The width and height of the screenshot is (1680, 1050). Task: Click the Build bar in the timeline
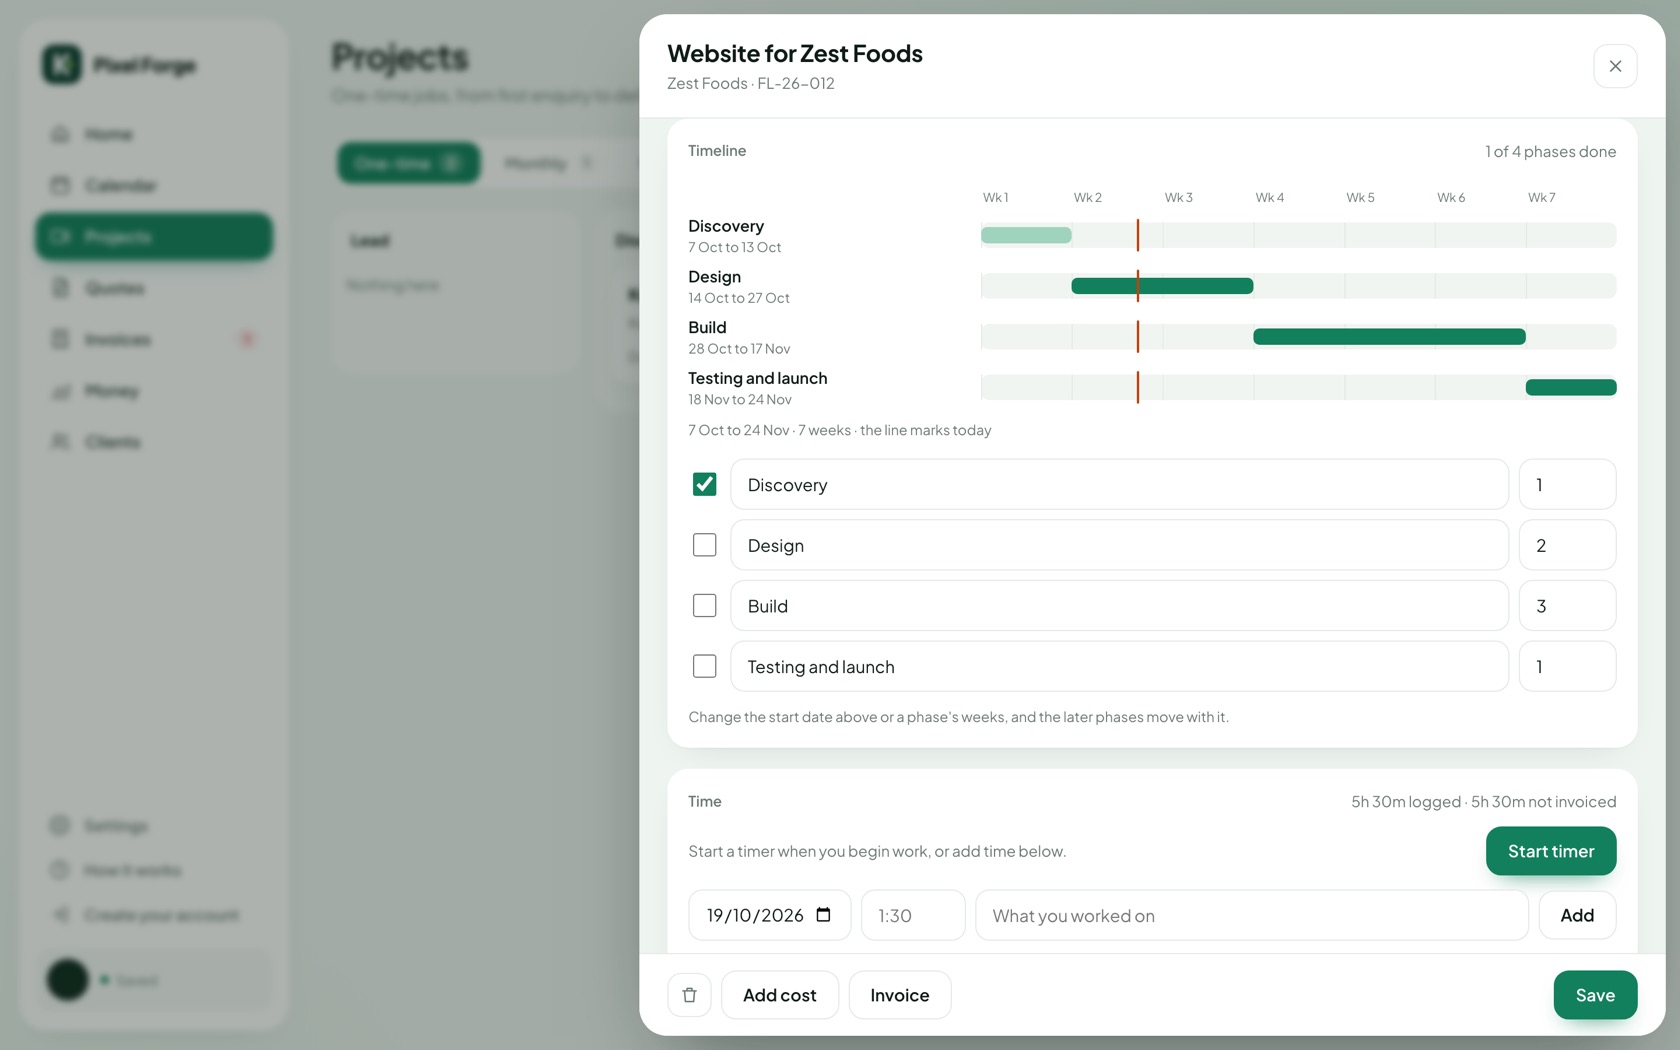coord(1389,337)
